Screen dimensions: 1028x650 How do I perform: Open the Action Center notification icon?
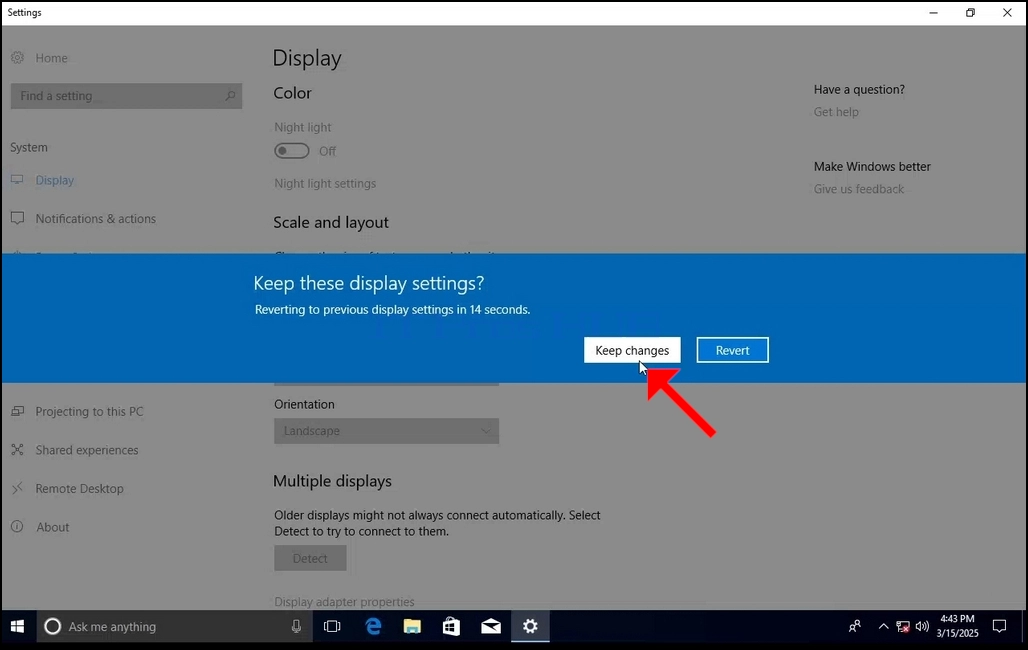coord(999,626)
